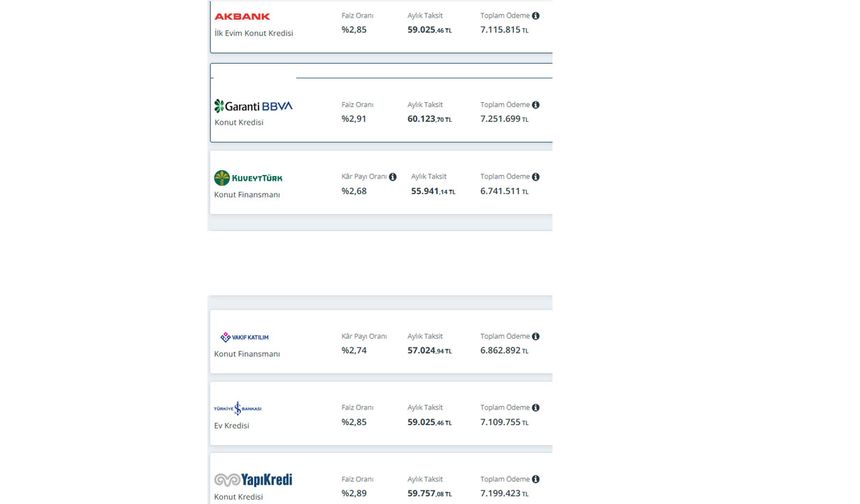
Task: Open Yapı Kredi Toplam Ödeme info icon
Action: pyautogui.click(x=536, y=479)
